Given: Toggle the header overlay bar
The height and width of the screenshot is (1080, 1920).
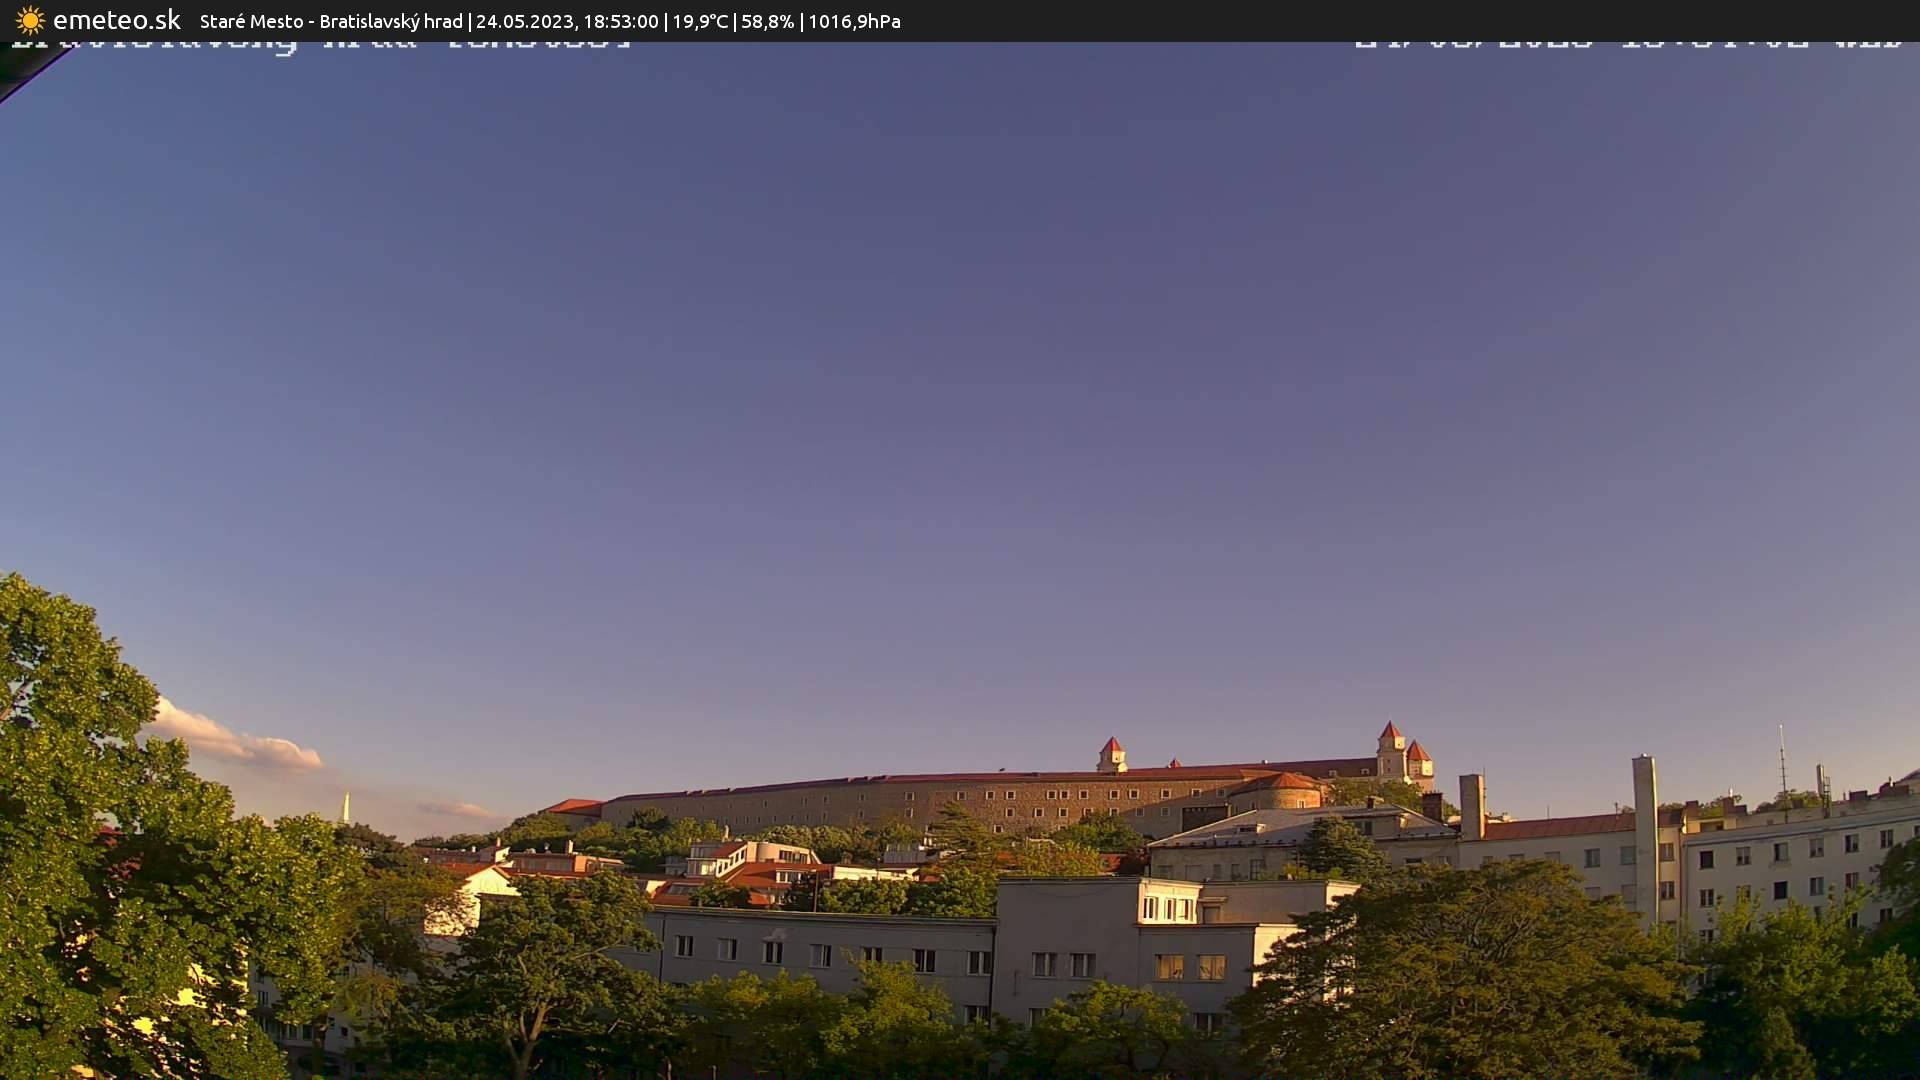Looking at the screenshot, I should pyautogui.click(x=960, y=21).
